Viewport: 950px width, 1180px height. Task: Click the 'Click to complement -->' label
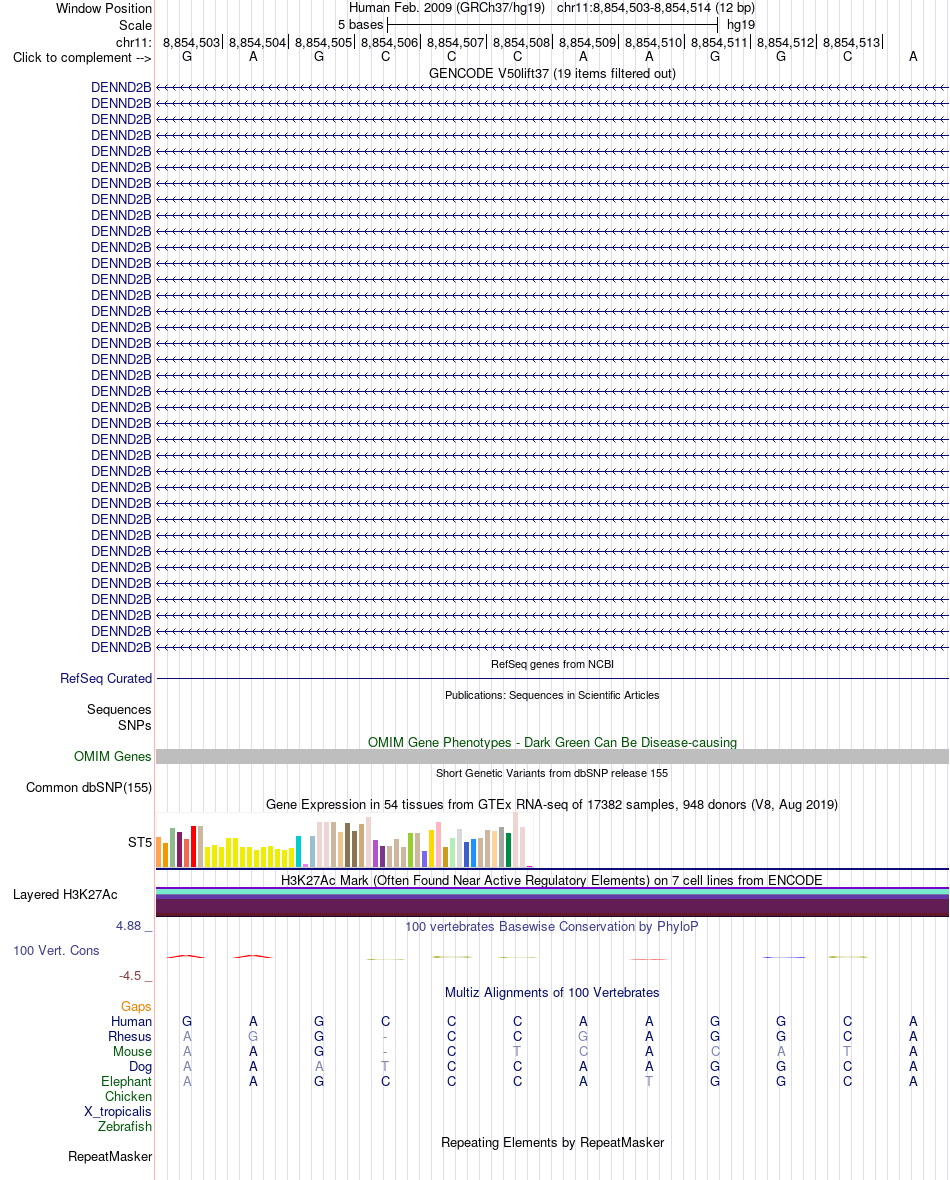(x=82, y=57)
